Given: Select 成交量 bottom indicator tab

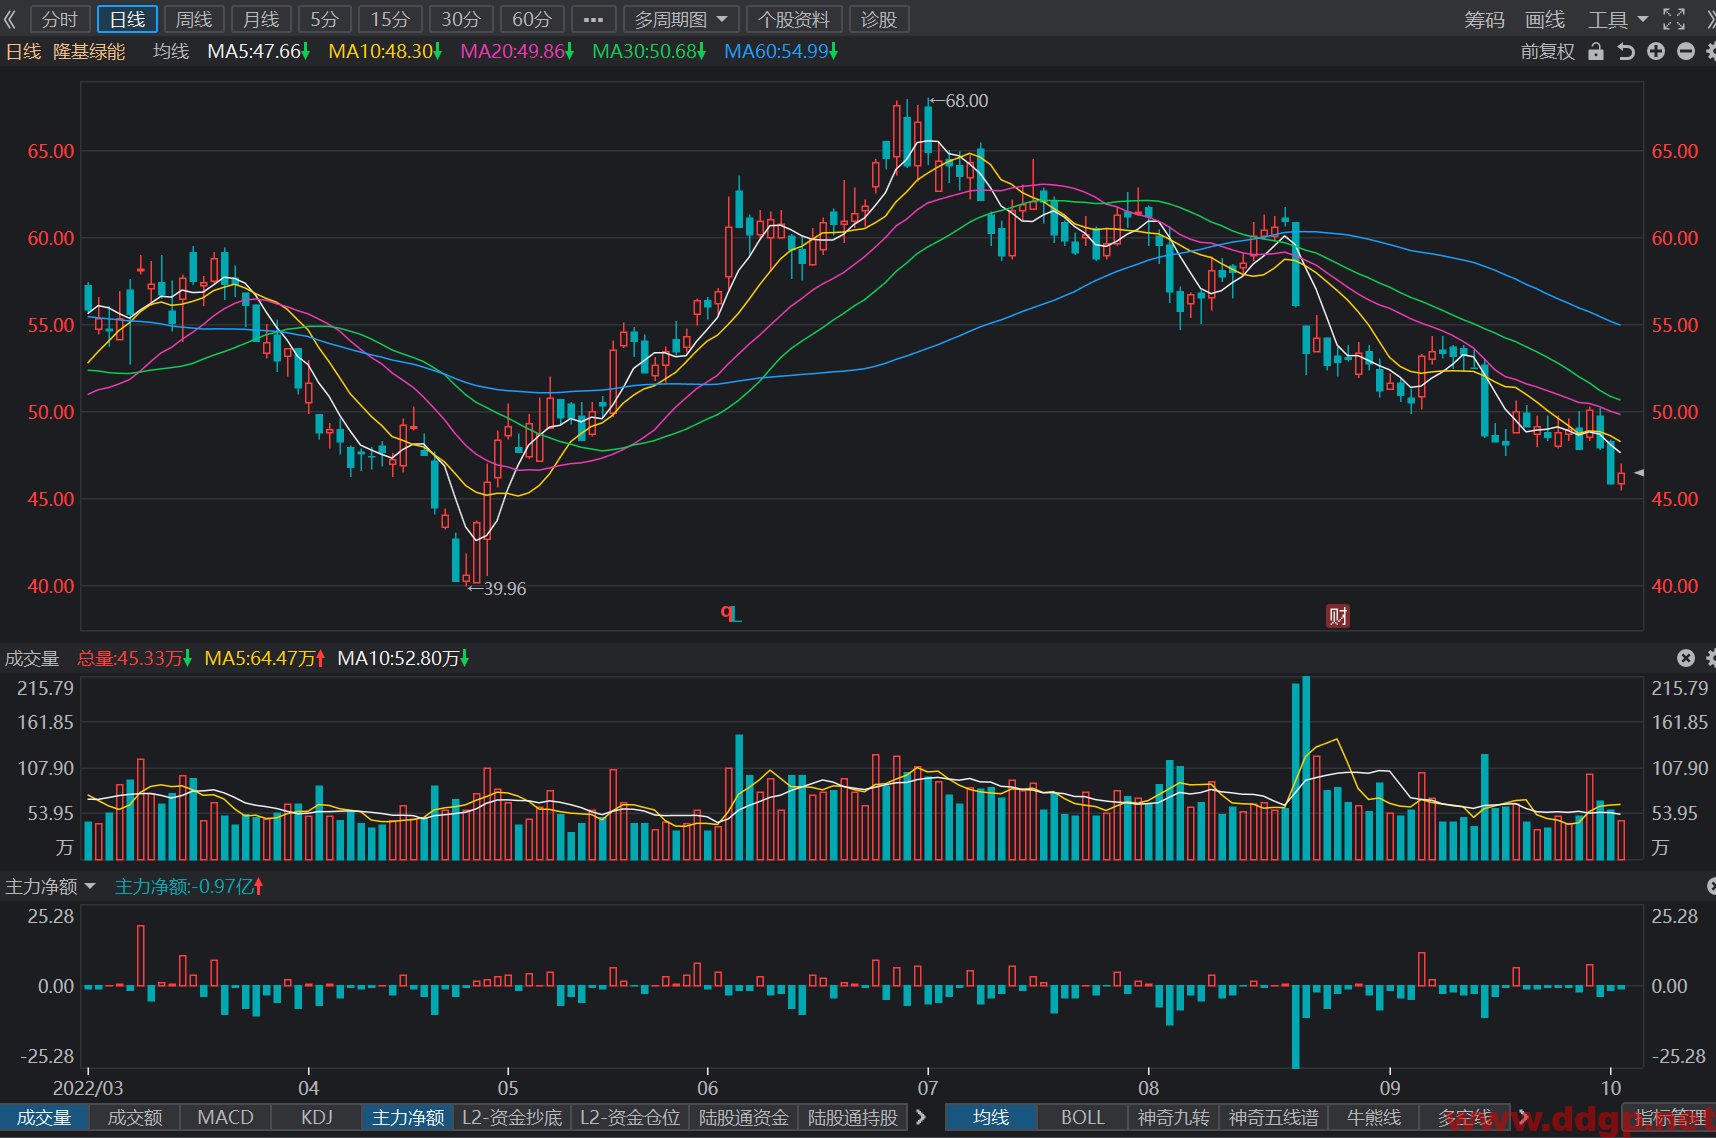Looking at the screenshot, I should coord(44,1117).
